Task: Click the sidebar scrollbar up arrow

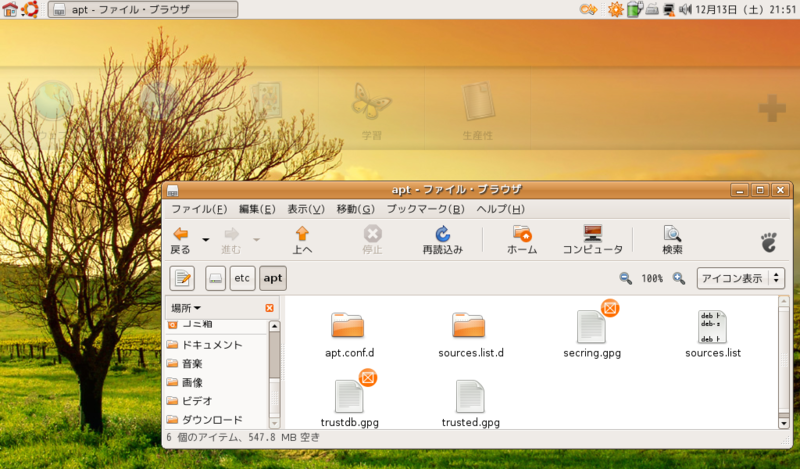Action: coord(274,326)
